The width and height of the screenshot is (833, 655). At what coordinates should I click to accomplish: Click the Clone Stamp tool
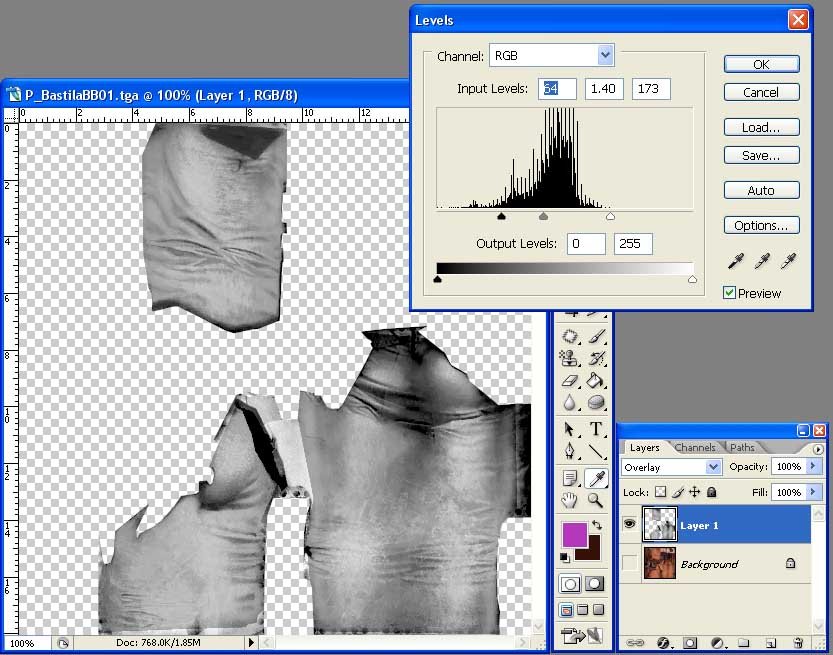pyautogui.click(x=570, y=358)
